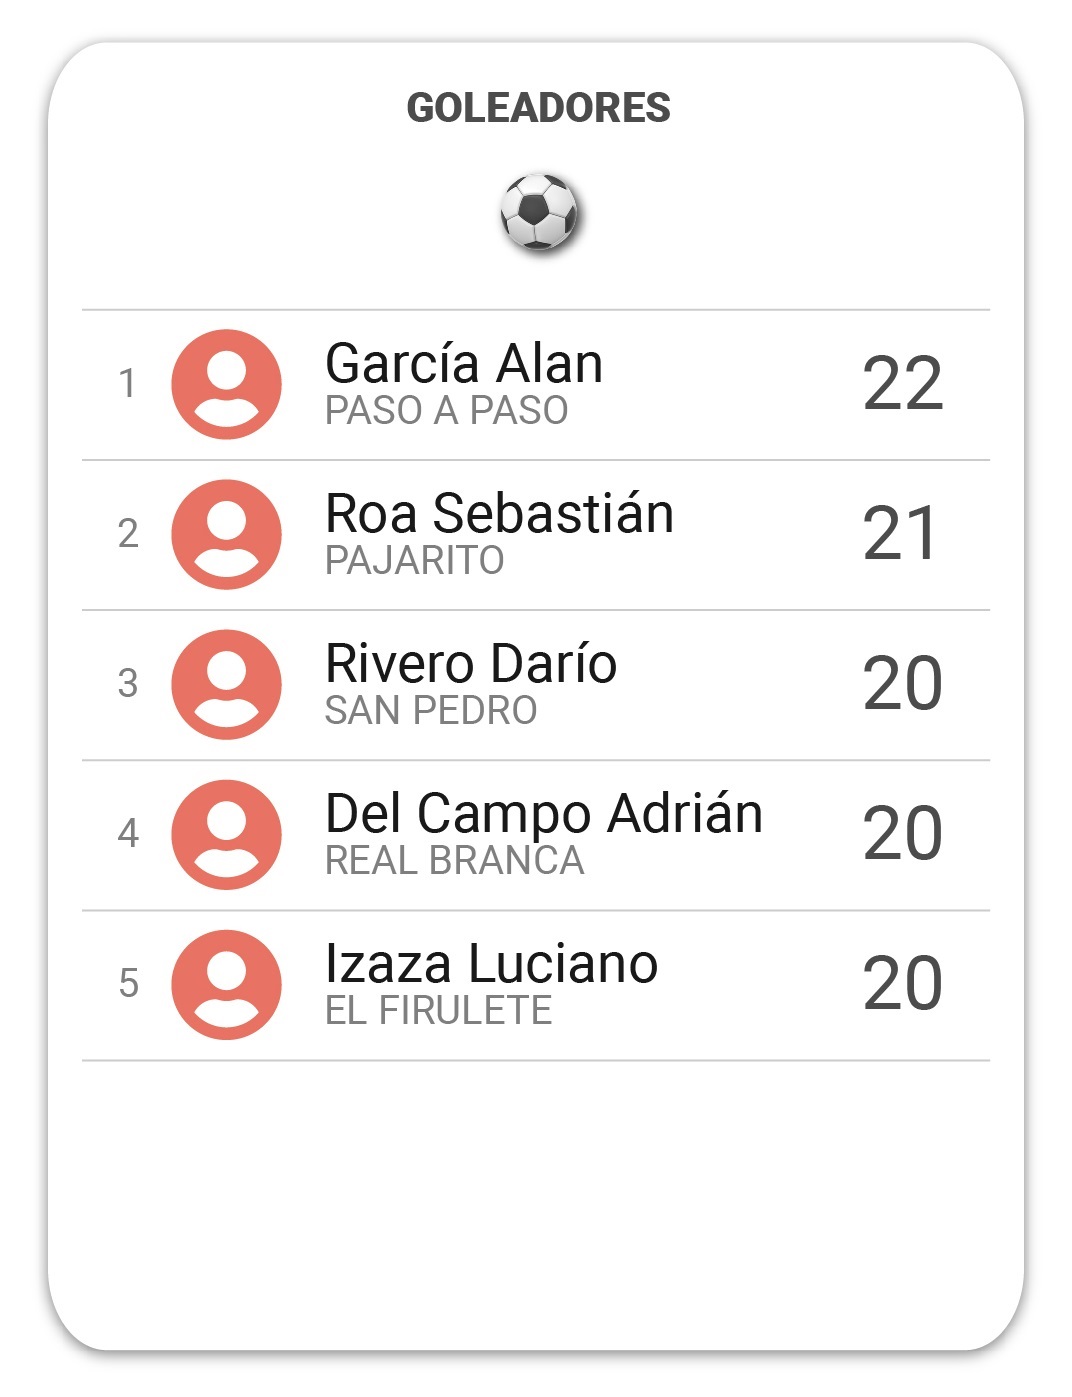This screenshot has width=1072, height=1397.
Task: Open Del Campo Adrián's avatar icon
Action: (226, 834)
